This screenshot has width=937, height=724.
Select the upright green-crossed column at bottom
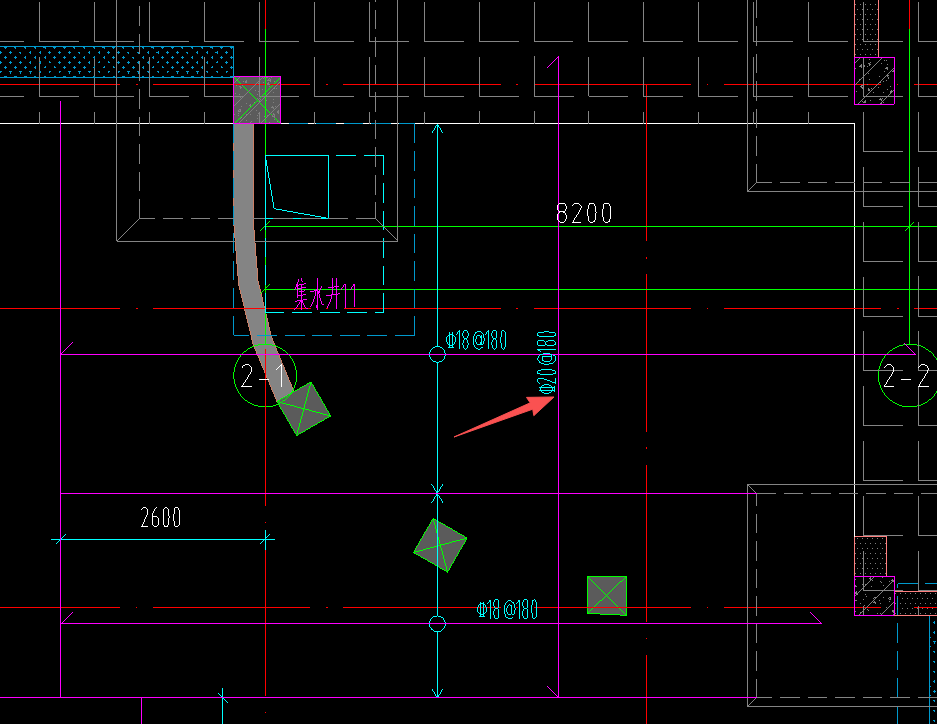point(607,596)
